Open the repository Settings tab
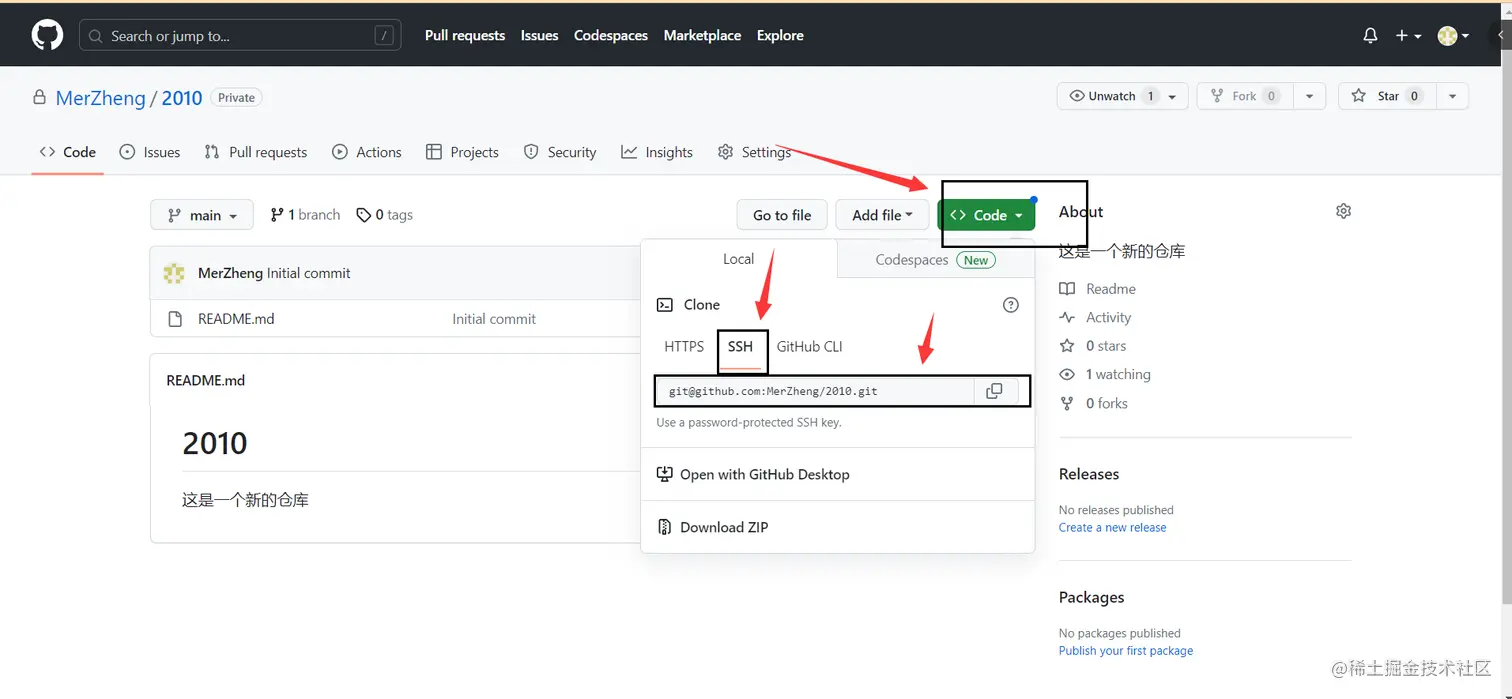Viewport: 1512px width, 699px height. pos(754,152)
